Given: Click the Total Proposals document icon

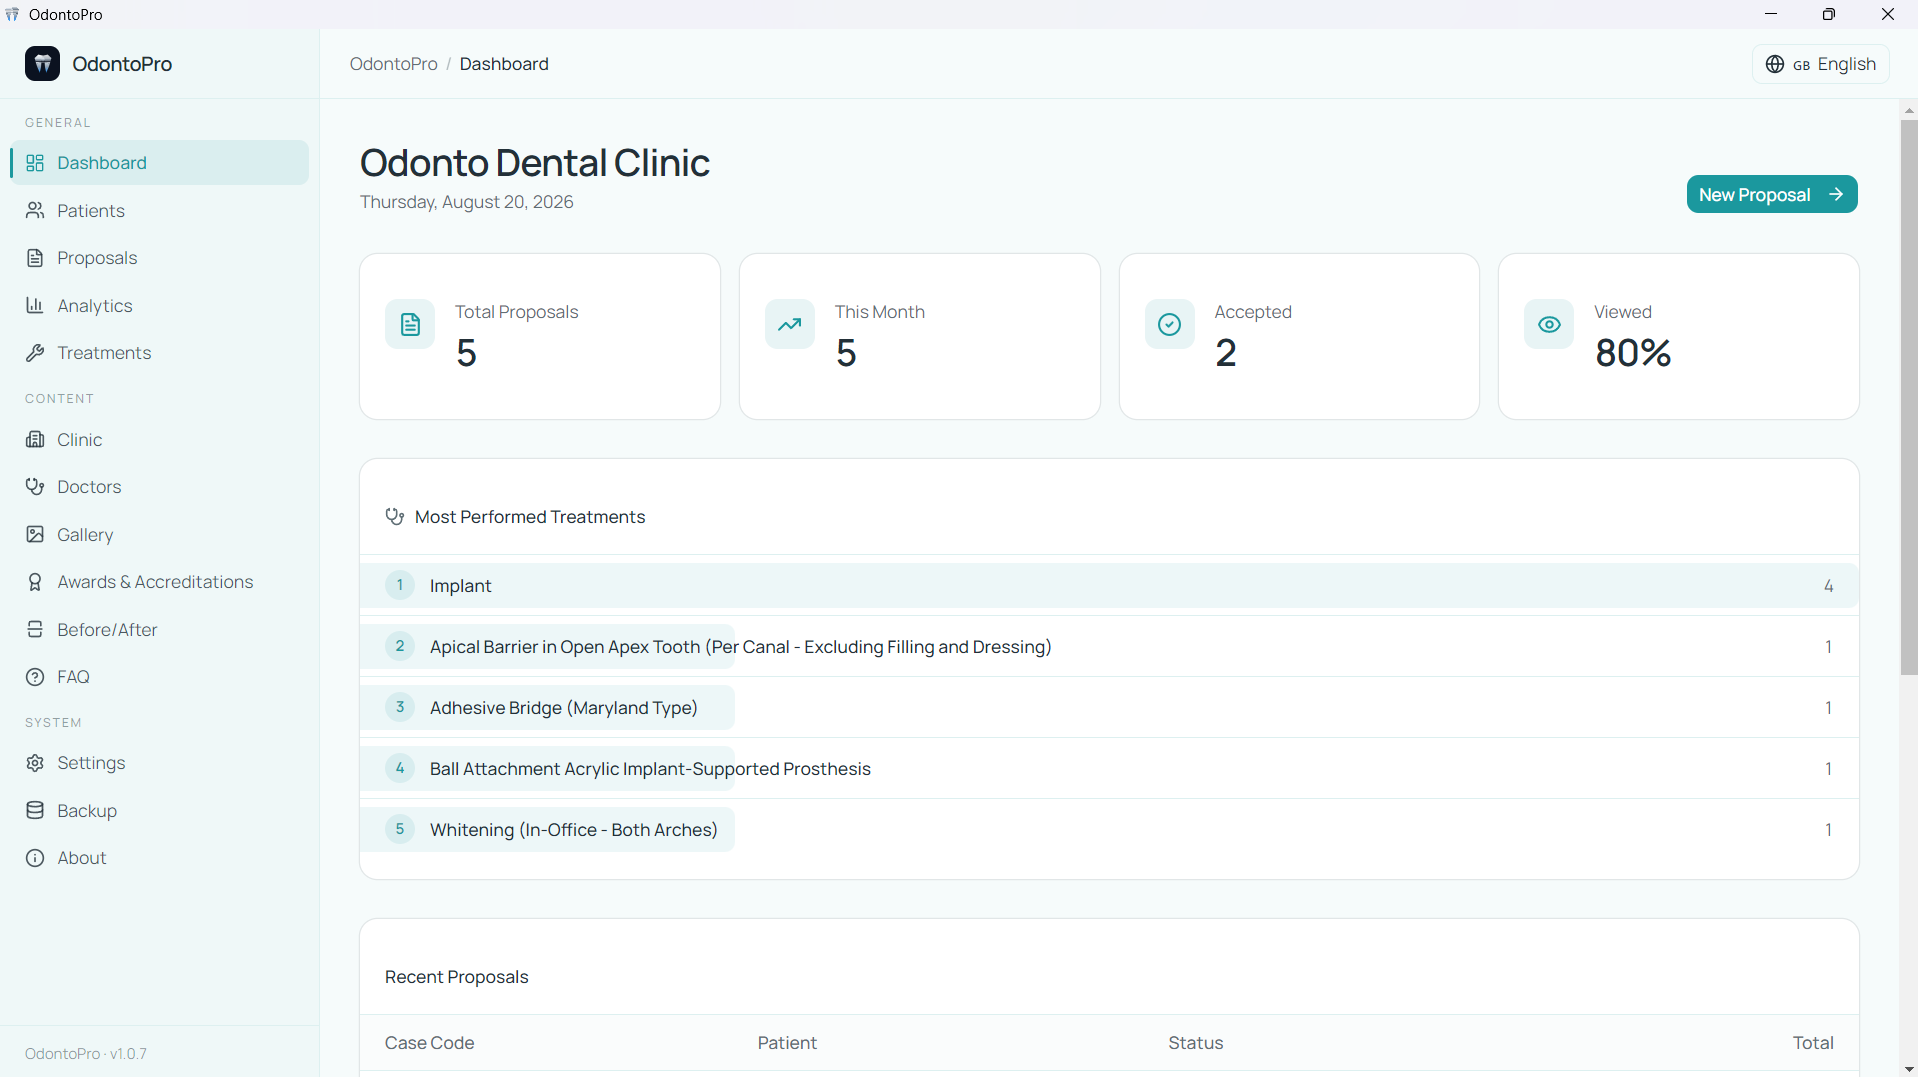Looking at the screenshot, I should coord(410,324).
